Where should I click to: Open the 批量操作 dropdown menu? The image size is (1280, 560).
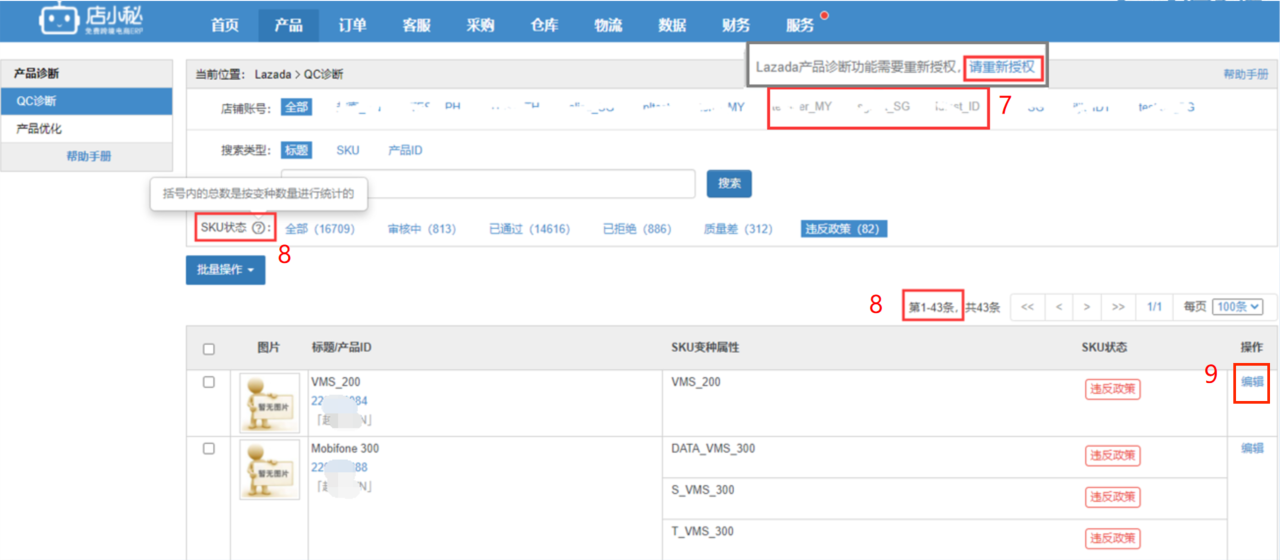click(x=225, y=270)
